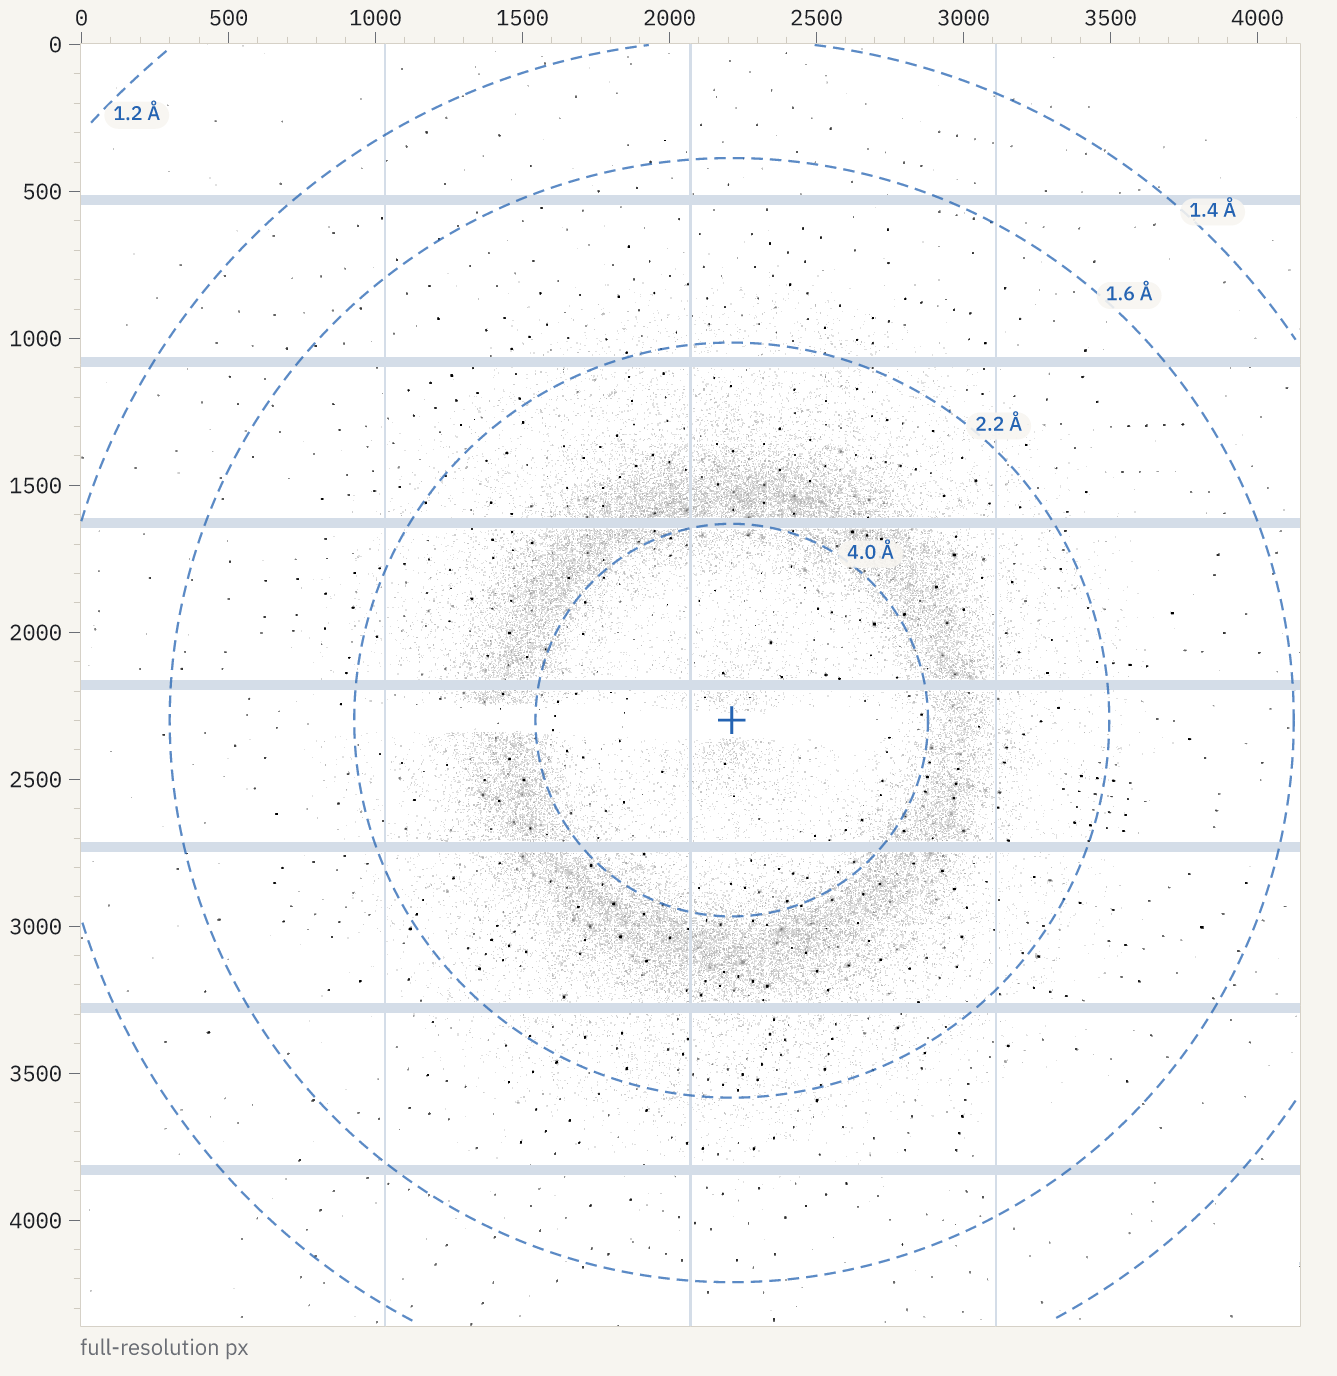Click the 1.4 Å resolution ring label
The width and height of the screenshot is (1337, 1376).
click(x=1212, y=209)
